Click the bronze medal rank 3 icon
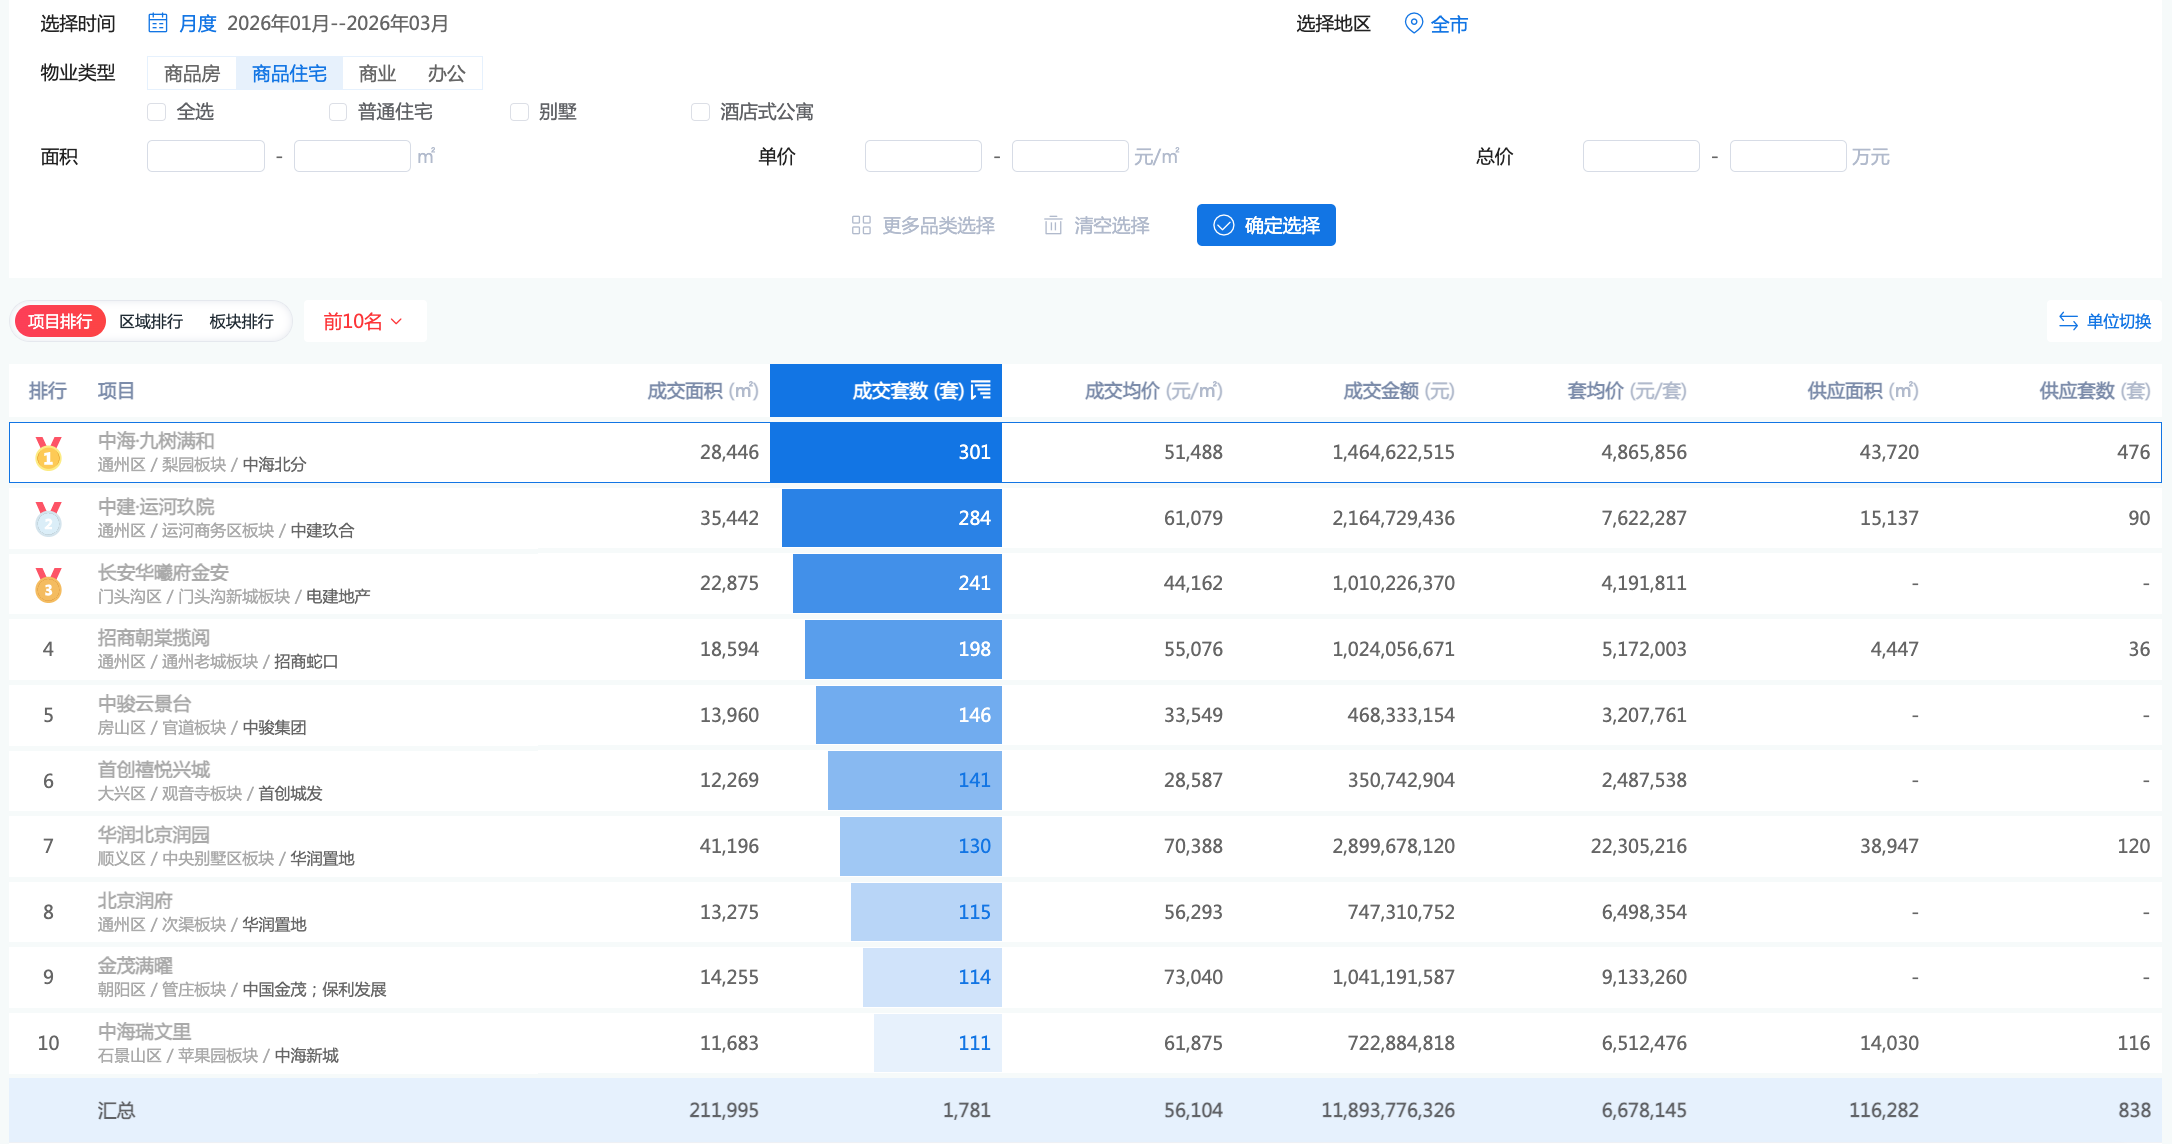This screenshot has height=1144, width=2172. tap(48, 584)
